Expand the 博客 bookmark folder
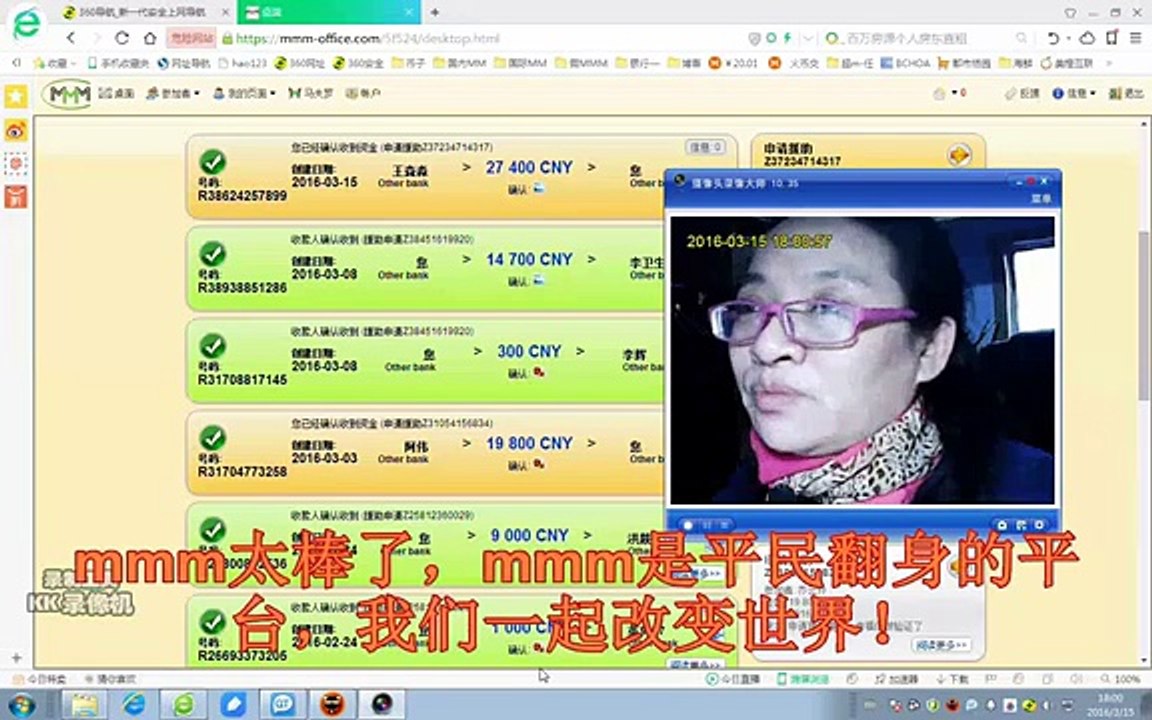1152x720 pixels. click(684, 63)
